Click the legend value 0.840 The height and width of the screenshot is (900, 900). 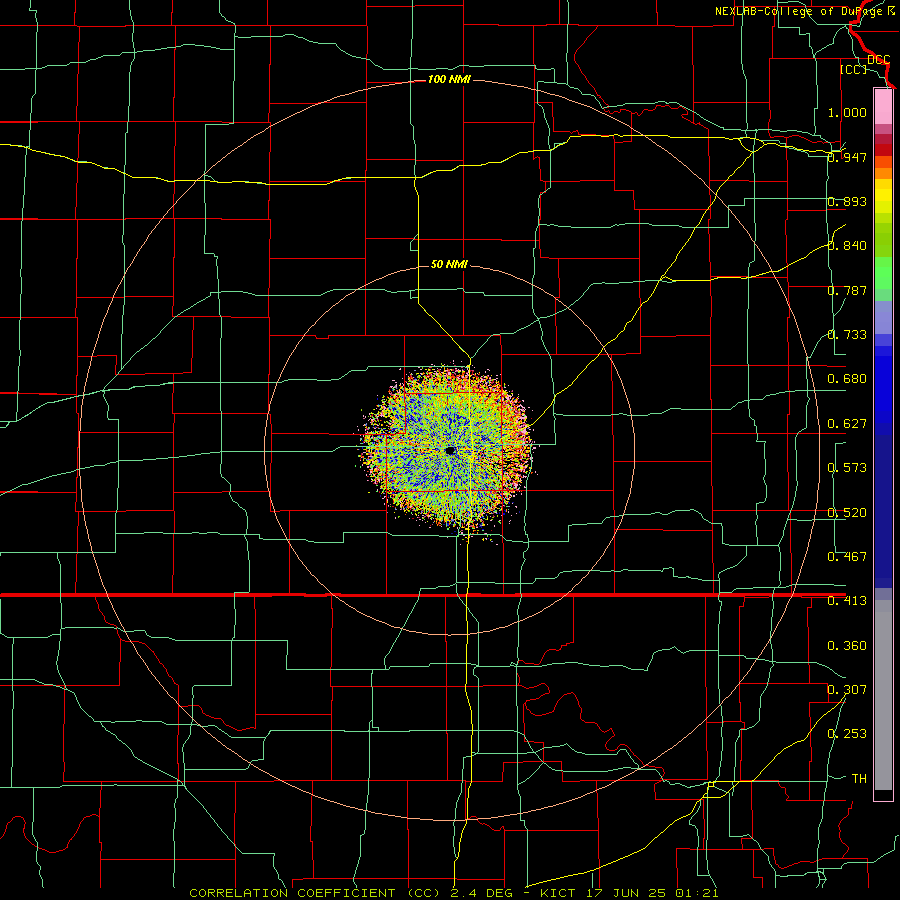pos(847,246)
